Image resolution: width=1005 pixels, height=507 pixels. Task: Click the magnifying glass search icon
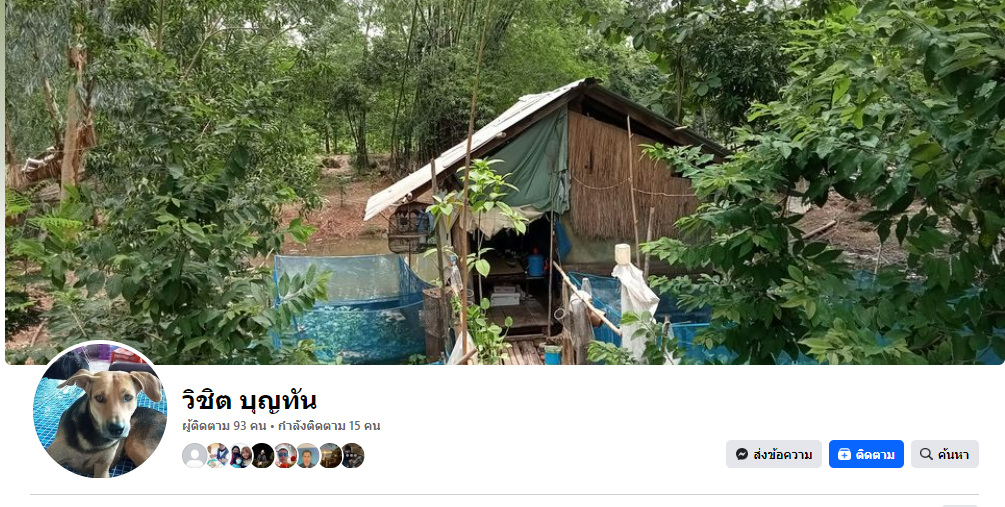click(x=926, y=454)
